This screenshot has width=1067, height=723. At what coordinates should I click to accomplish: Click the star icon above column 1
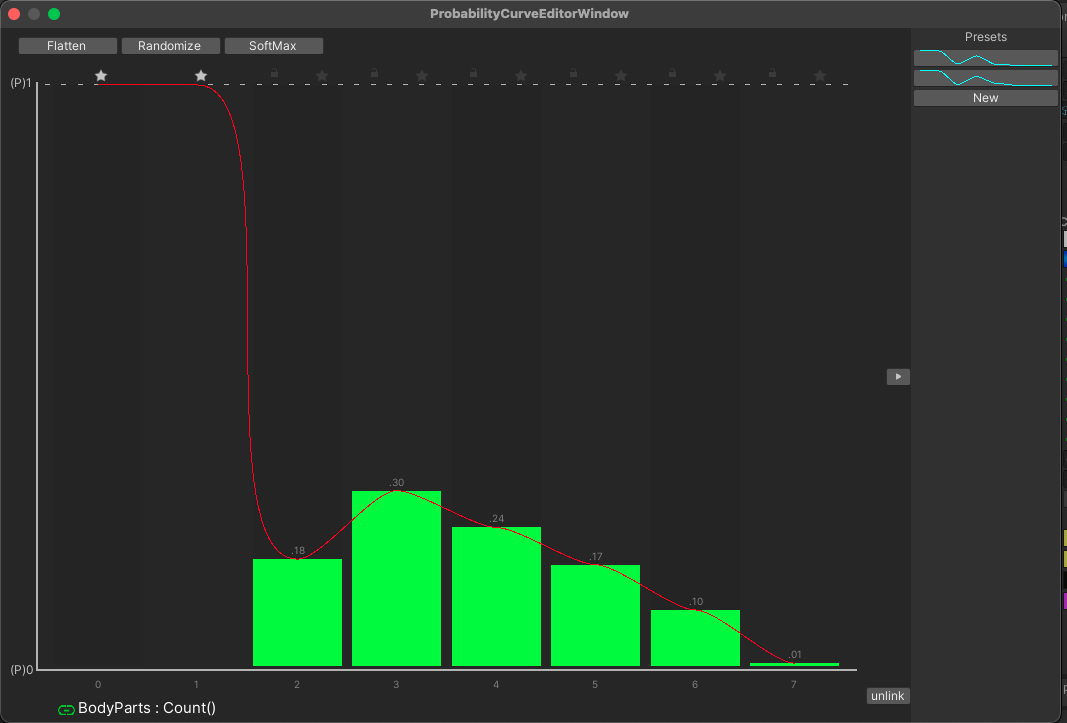[x=201, y=76]
